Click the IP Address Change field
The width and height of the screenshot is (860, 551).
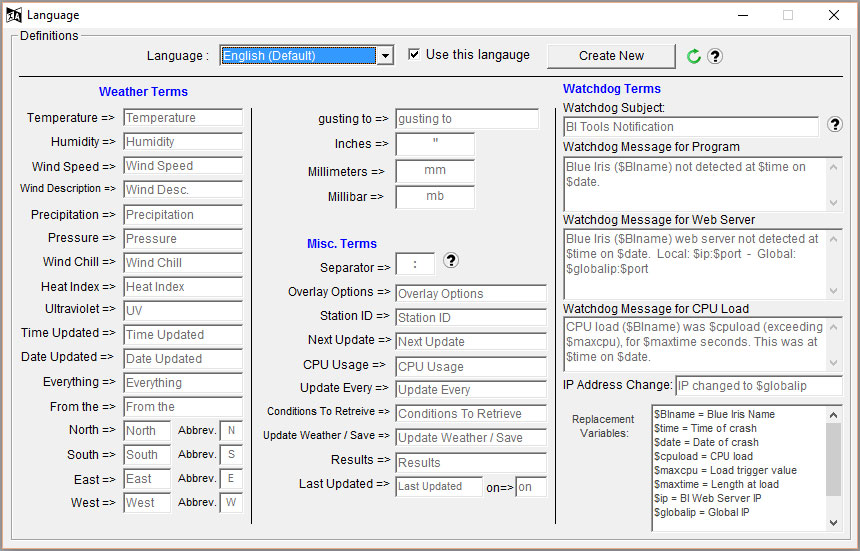pyautogui.click(x=758, y=386)
